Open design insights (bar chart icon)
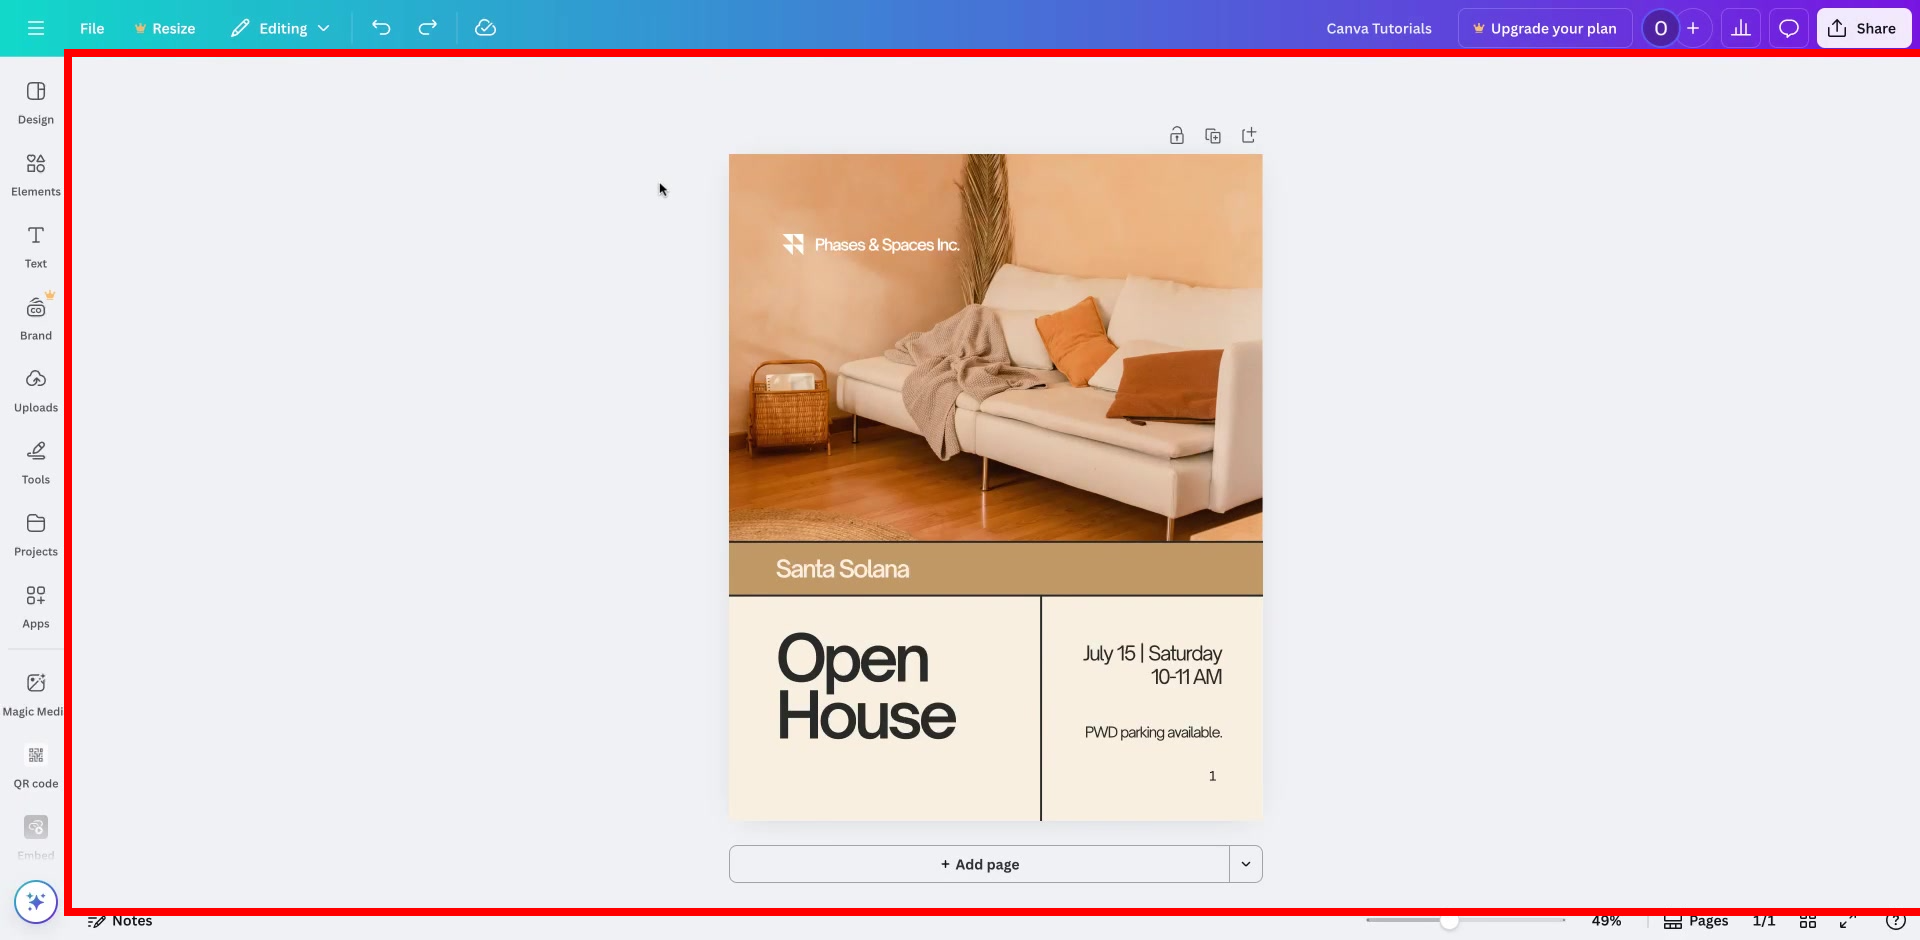Image resolution: width=1920 pixels, height=940 pixels. [x=1741, y=28]
